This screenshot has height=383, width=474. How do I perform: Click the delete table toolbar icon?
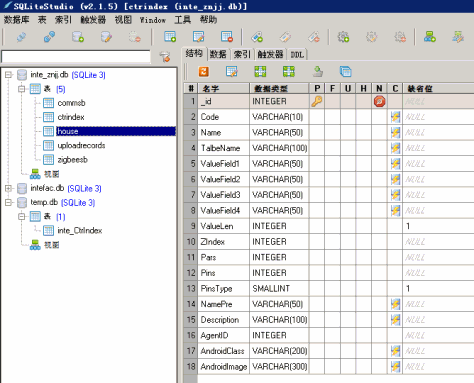tap(227, 37)
